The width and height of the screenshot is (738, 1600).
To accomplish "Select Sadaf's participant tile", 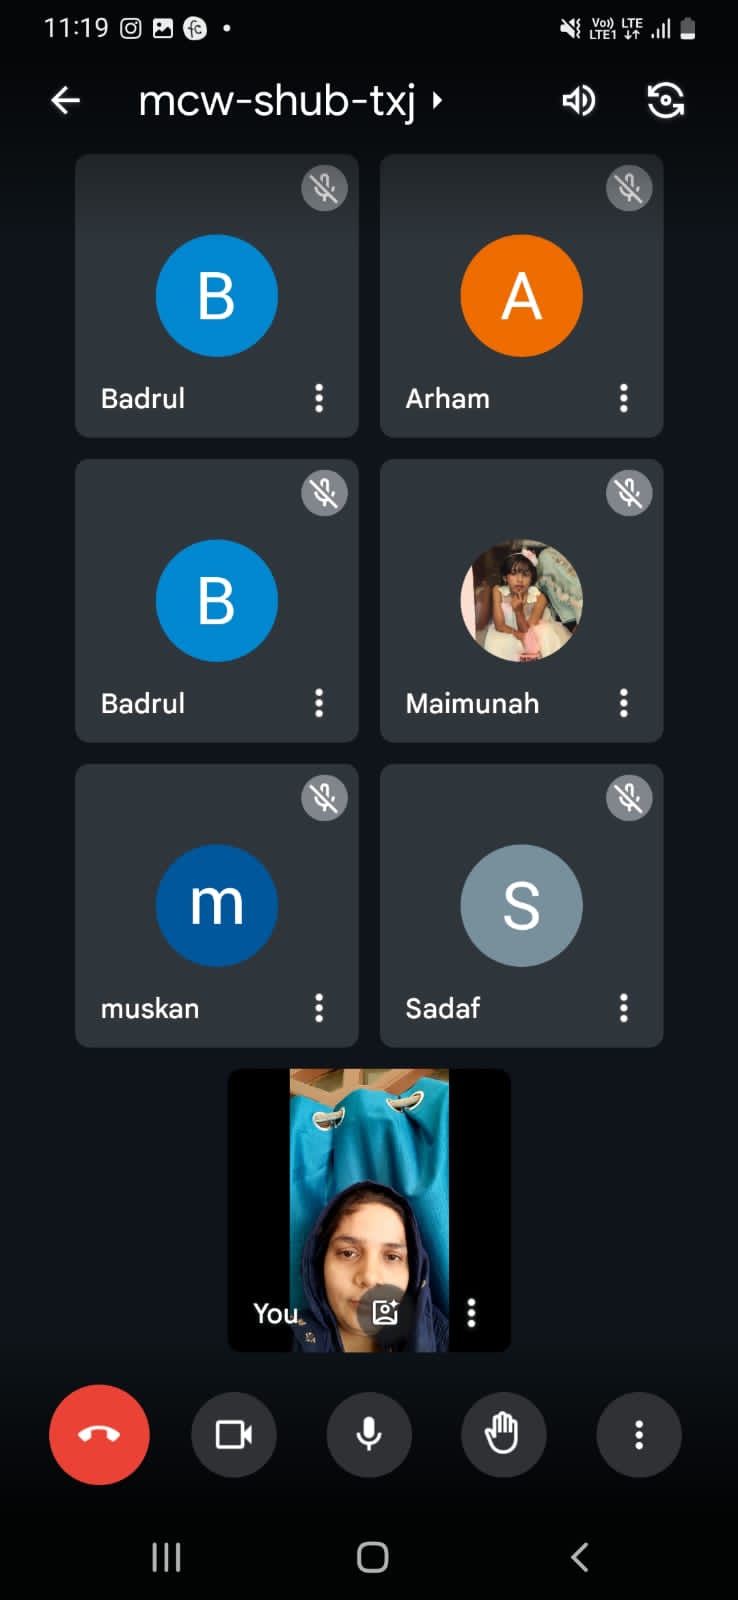I will coord(521,905).
